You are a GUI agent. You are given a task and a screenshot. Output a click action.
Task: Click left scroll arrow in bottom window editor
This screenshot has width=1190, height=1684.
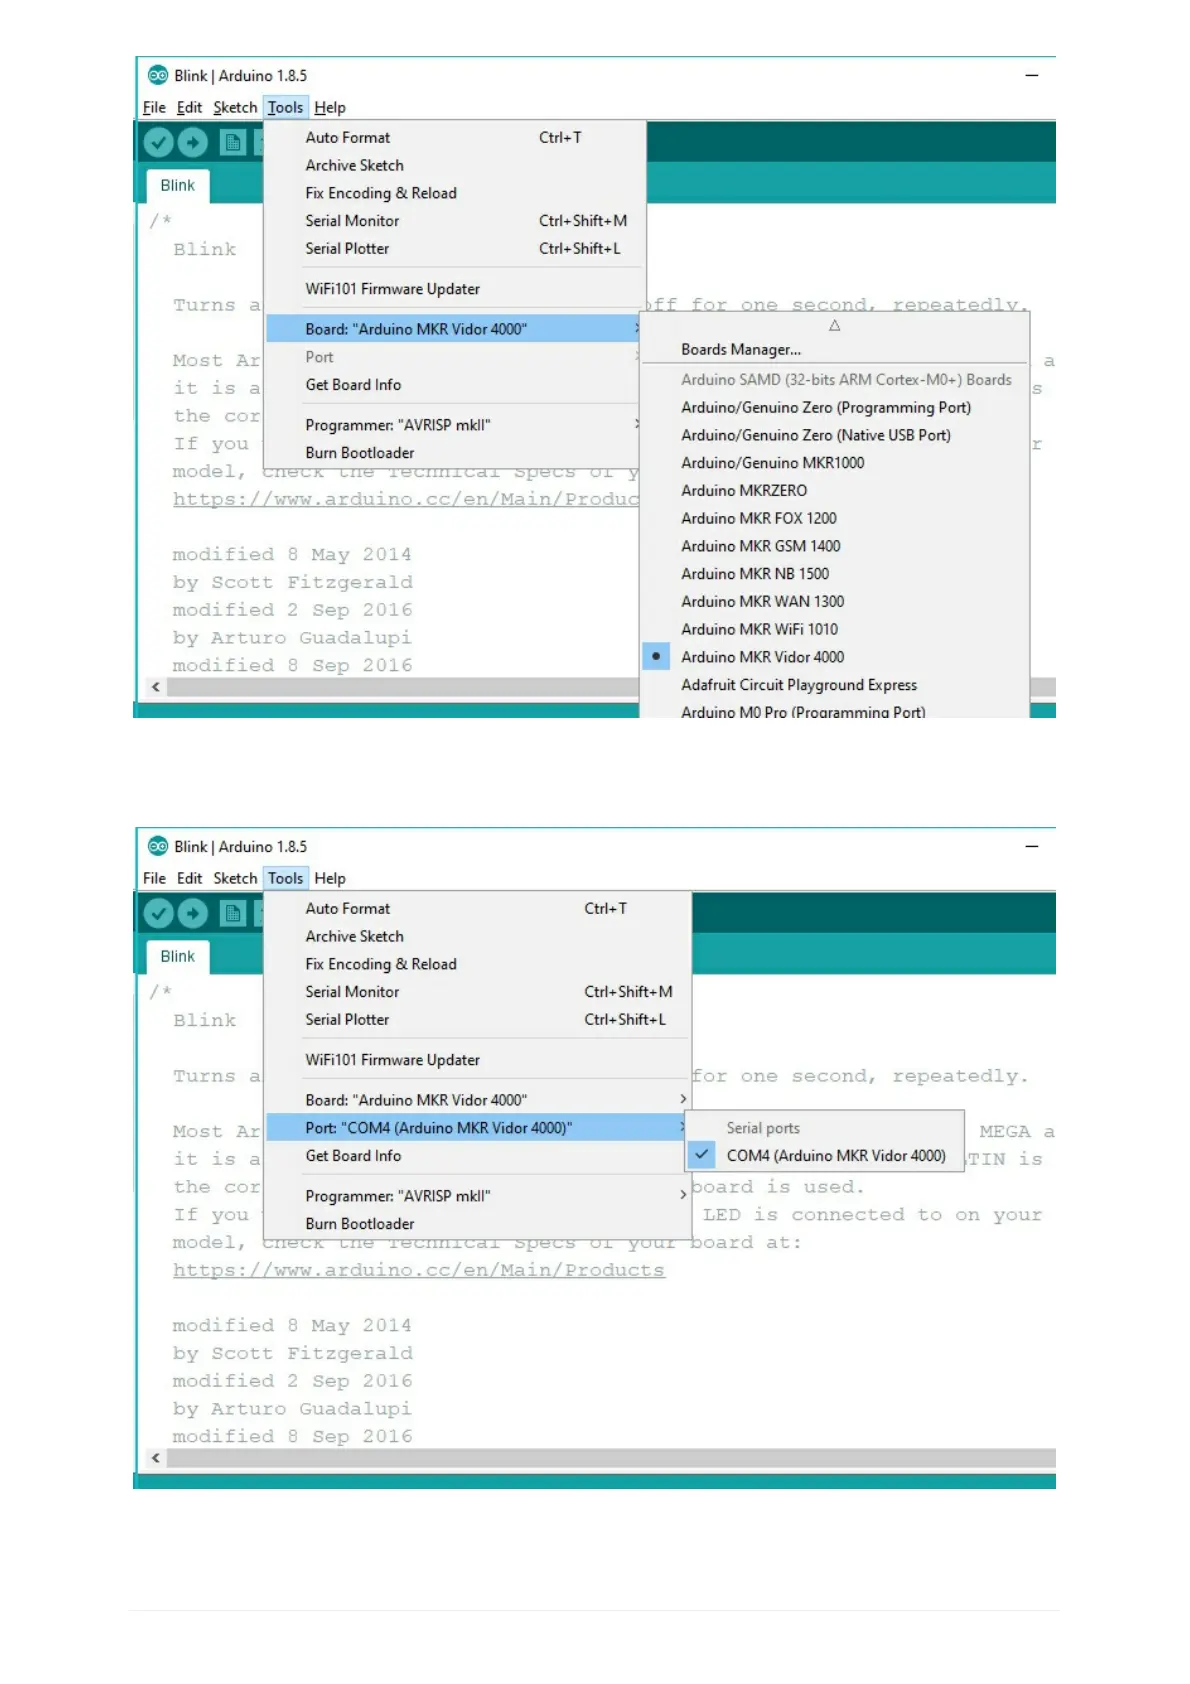pyautogui.click(x=155, y=1458)
